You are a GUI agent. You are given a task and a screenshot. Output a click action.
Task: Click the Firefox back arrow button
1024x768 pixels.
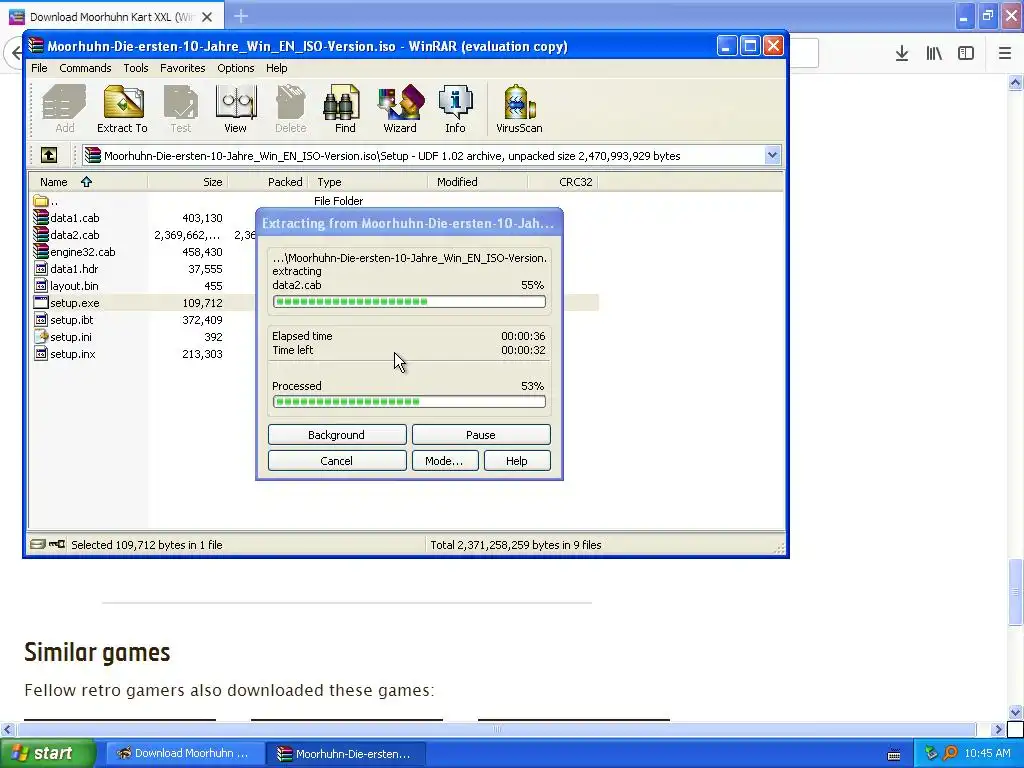[x=15, y=53]
